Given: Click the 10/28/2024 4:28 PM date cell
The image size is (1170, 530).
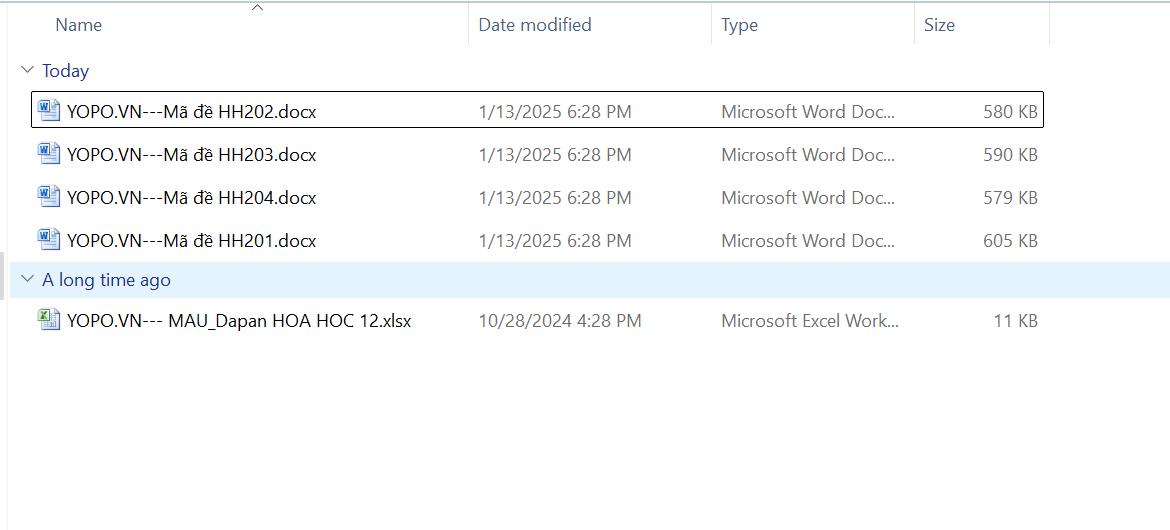Looking at the screenshot, I should point(559,321).
